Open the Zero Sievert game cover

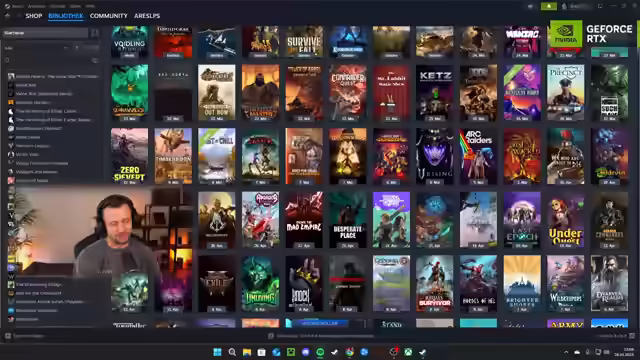click(129, 156)
